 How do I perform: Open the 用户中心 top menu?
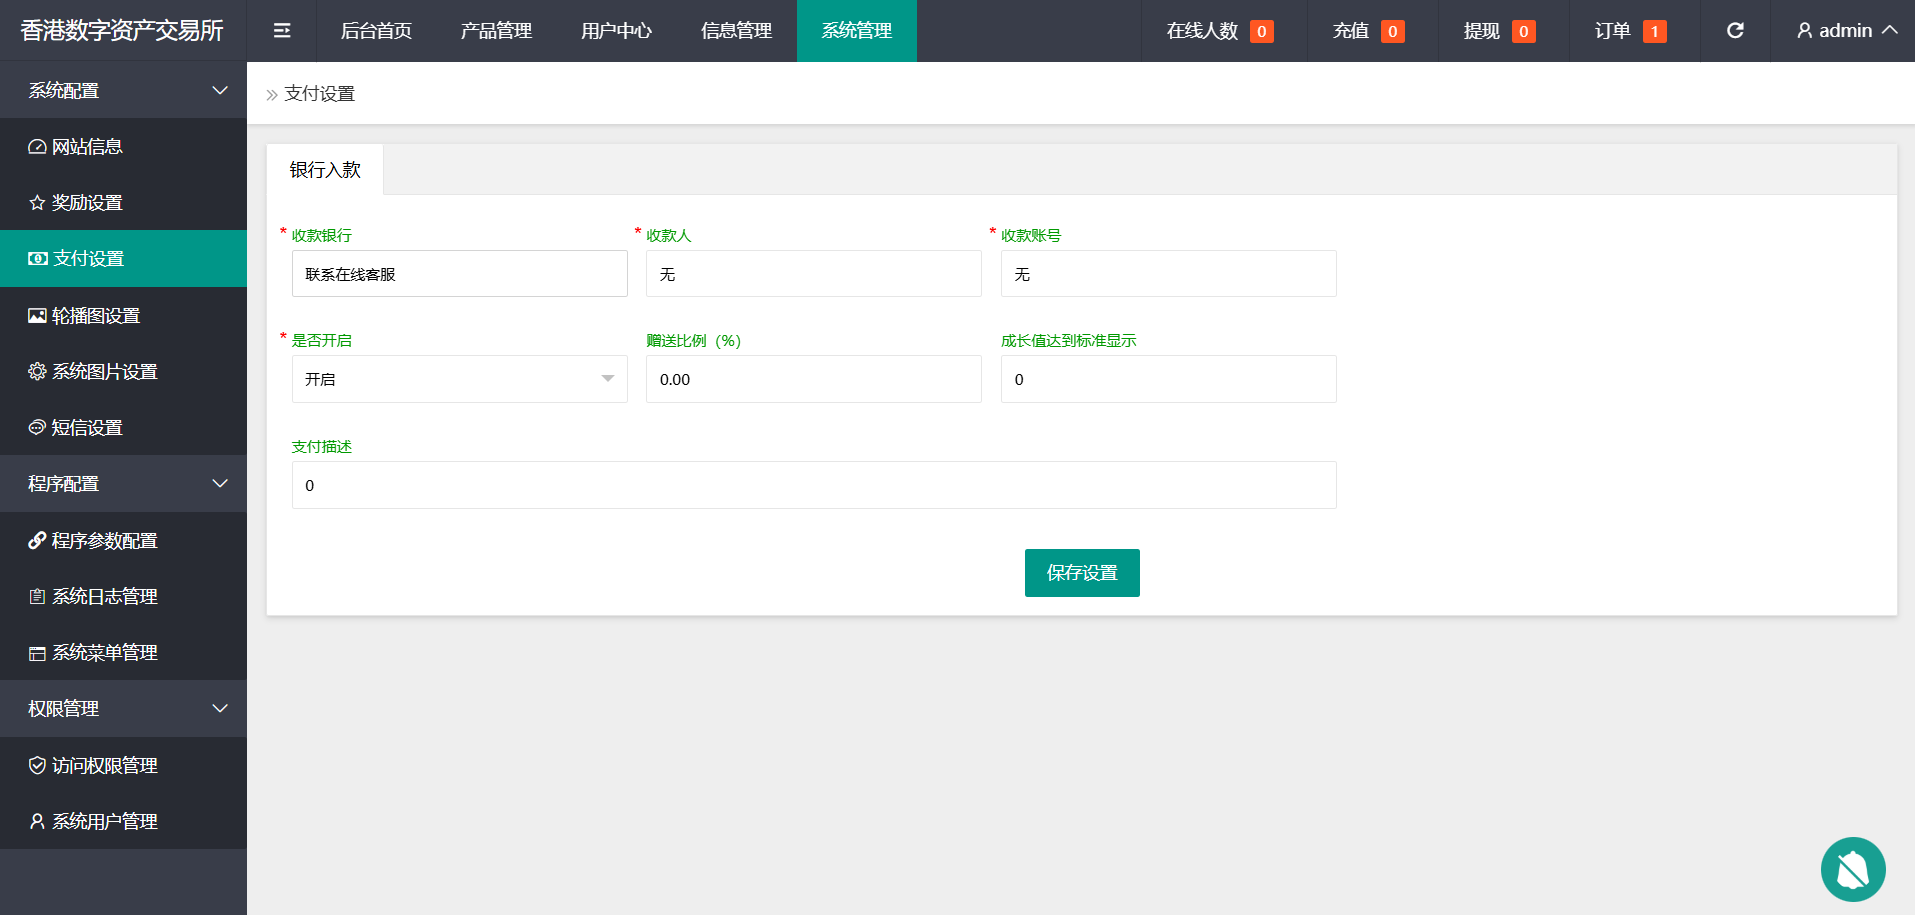(616, 31)
